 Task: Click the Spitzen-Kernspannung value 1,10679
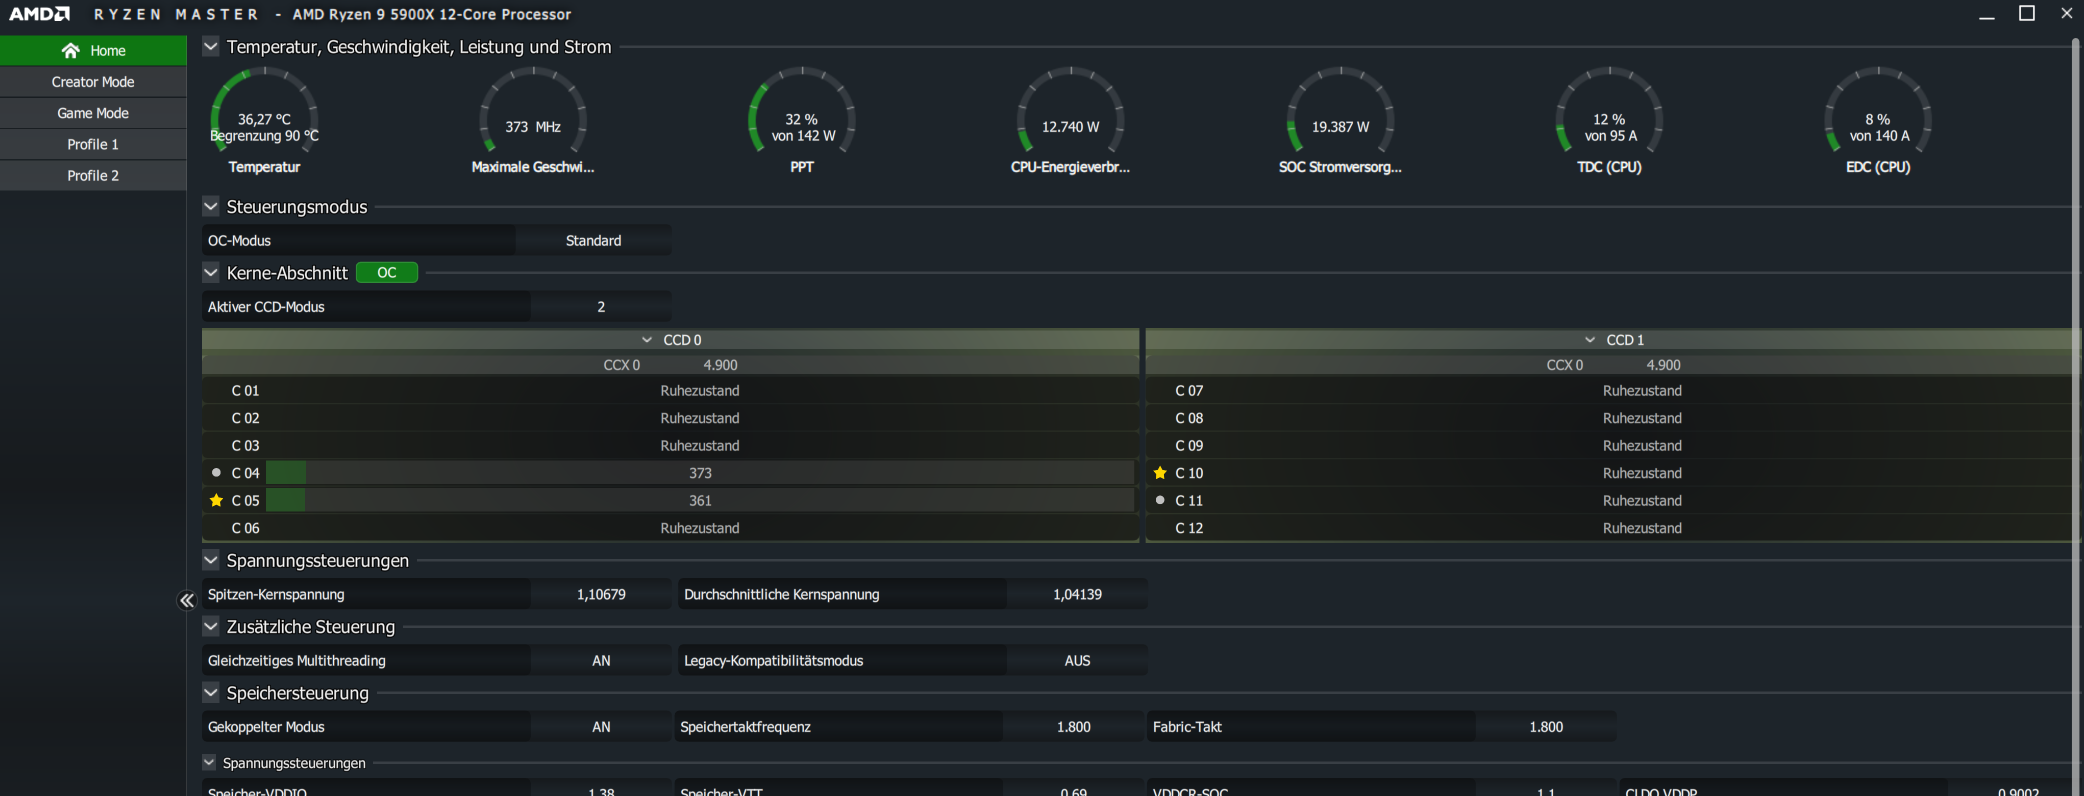point(601,595)
